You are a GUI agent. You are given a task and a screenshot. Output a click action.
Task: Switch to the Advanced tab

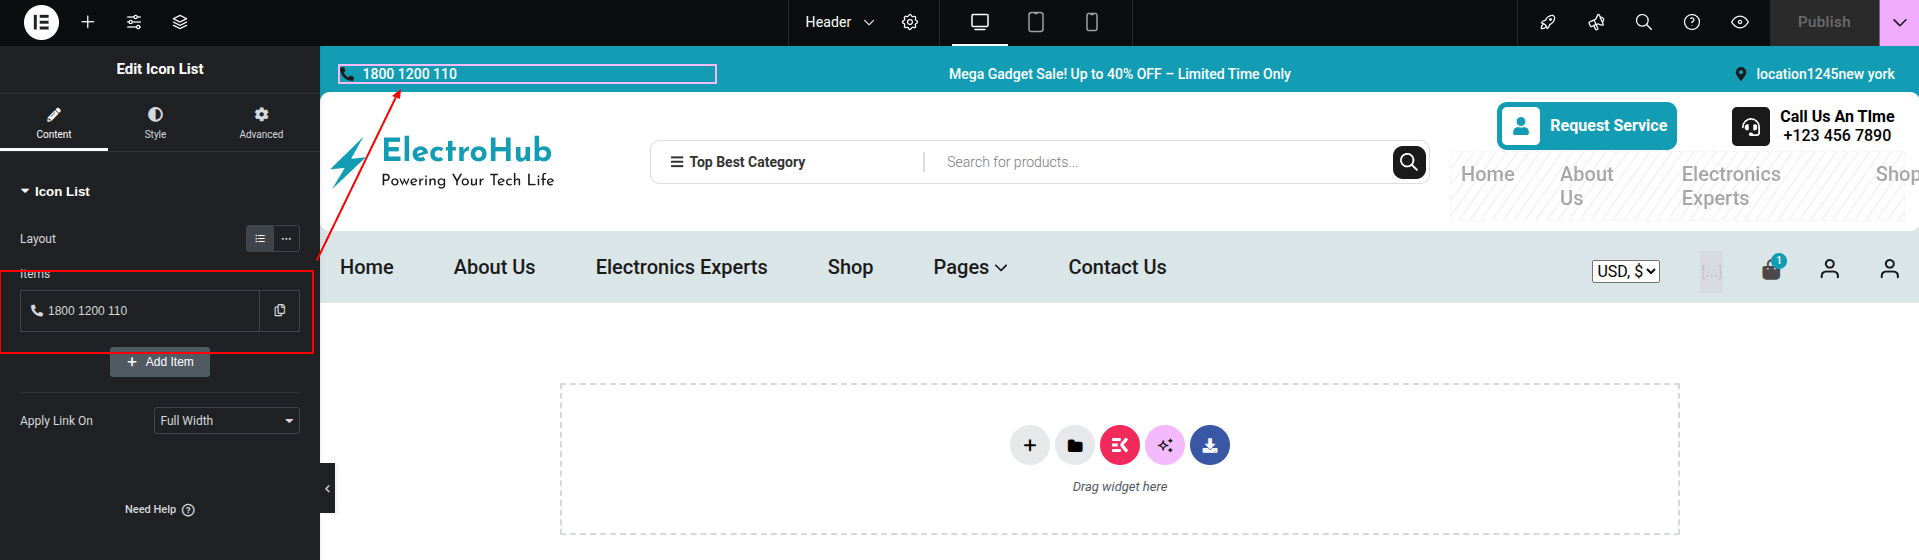261,122
